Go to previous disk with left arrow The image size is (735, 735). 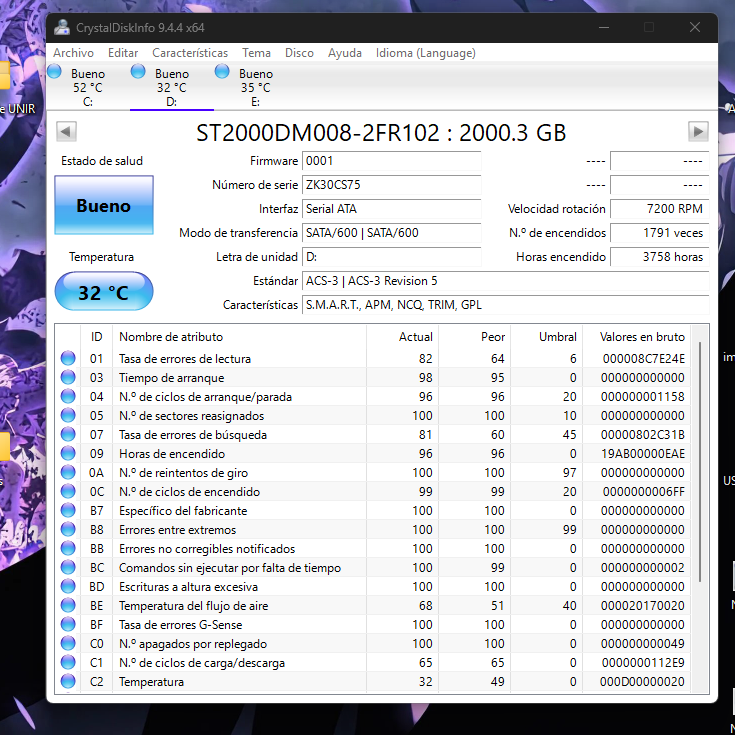[x=66, y=131]
